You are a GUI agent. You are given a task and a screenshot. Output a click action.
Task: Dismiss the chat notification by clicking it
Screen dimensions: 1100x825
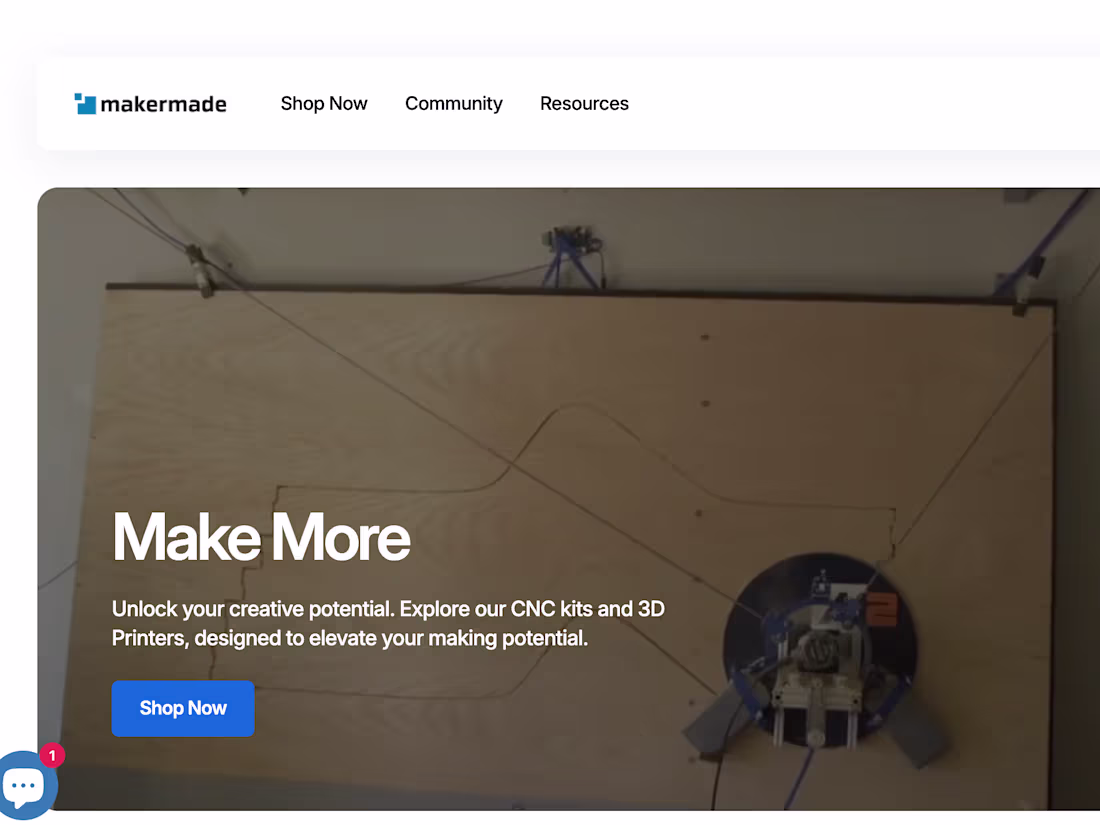(x=51, y=755)
